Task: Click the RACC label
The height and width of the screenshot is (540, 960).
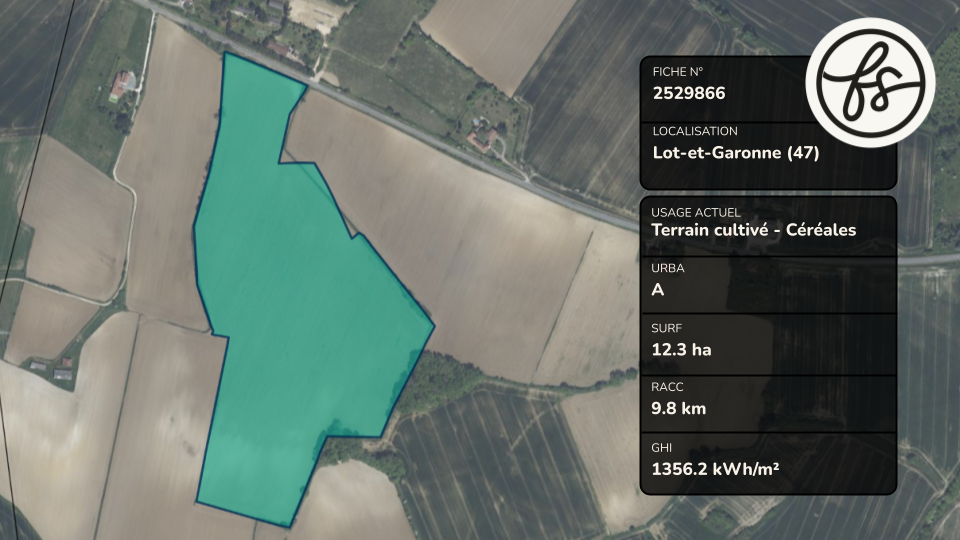Action: coord(667,387)
